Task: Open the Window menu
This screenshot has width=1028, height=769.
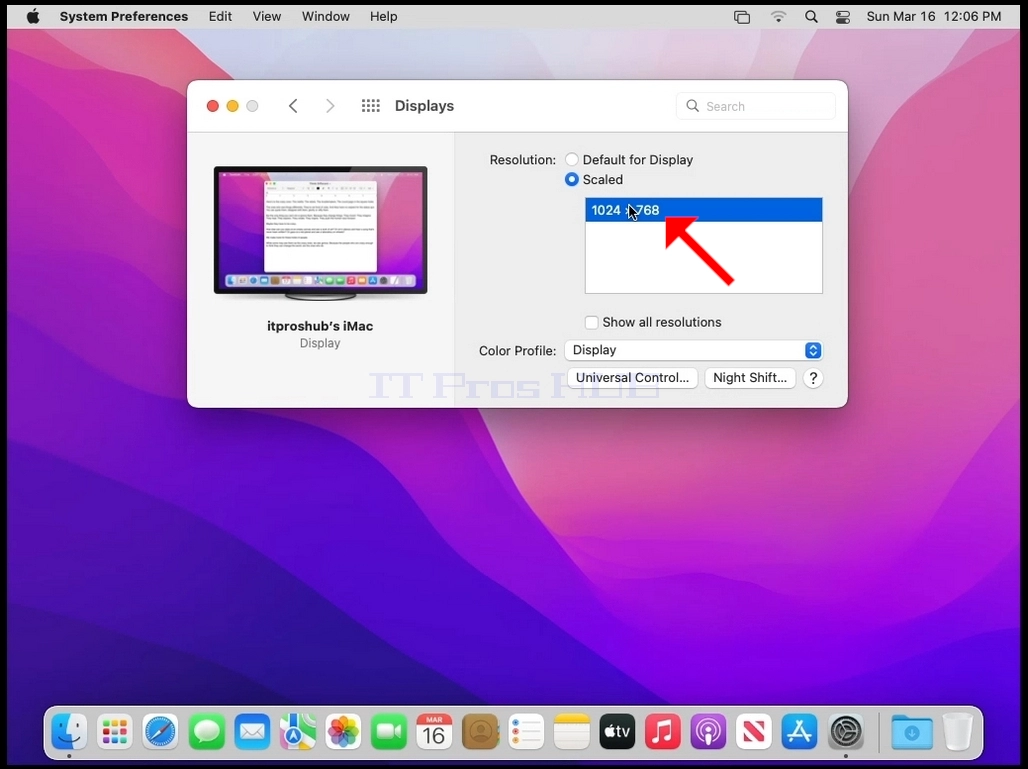Action: coord(325,16)
